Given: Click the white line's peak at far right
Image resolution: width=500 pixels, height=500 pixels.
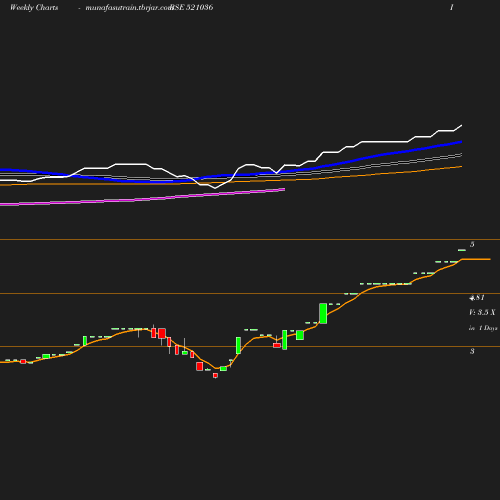Looking at the screenshot, I should (x=461, y=126).
